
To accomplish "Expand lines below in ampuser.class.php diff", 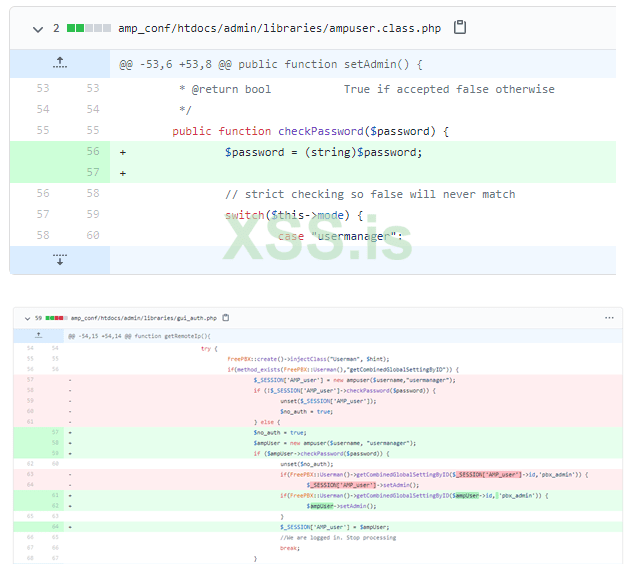I will pos(59,260).
